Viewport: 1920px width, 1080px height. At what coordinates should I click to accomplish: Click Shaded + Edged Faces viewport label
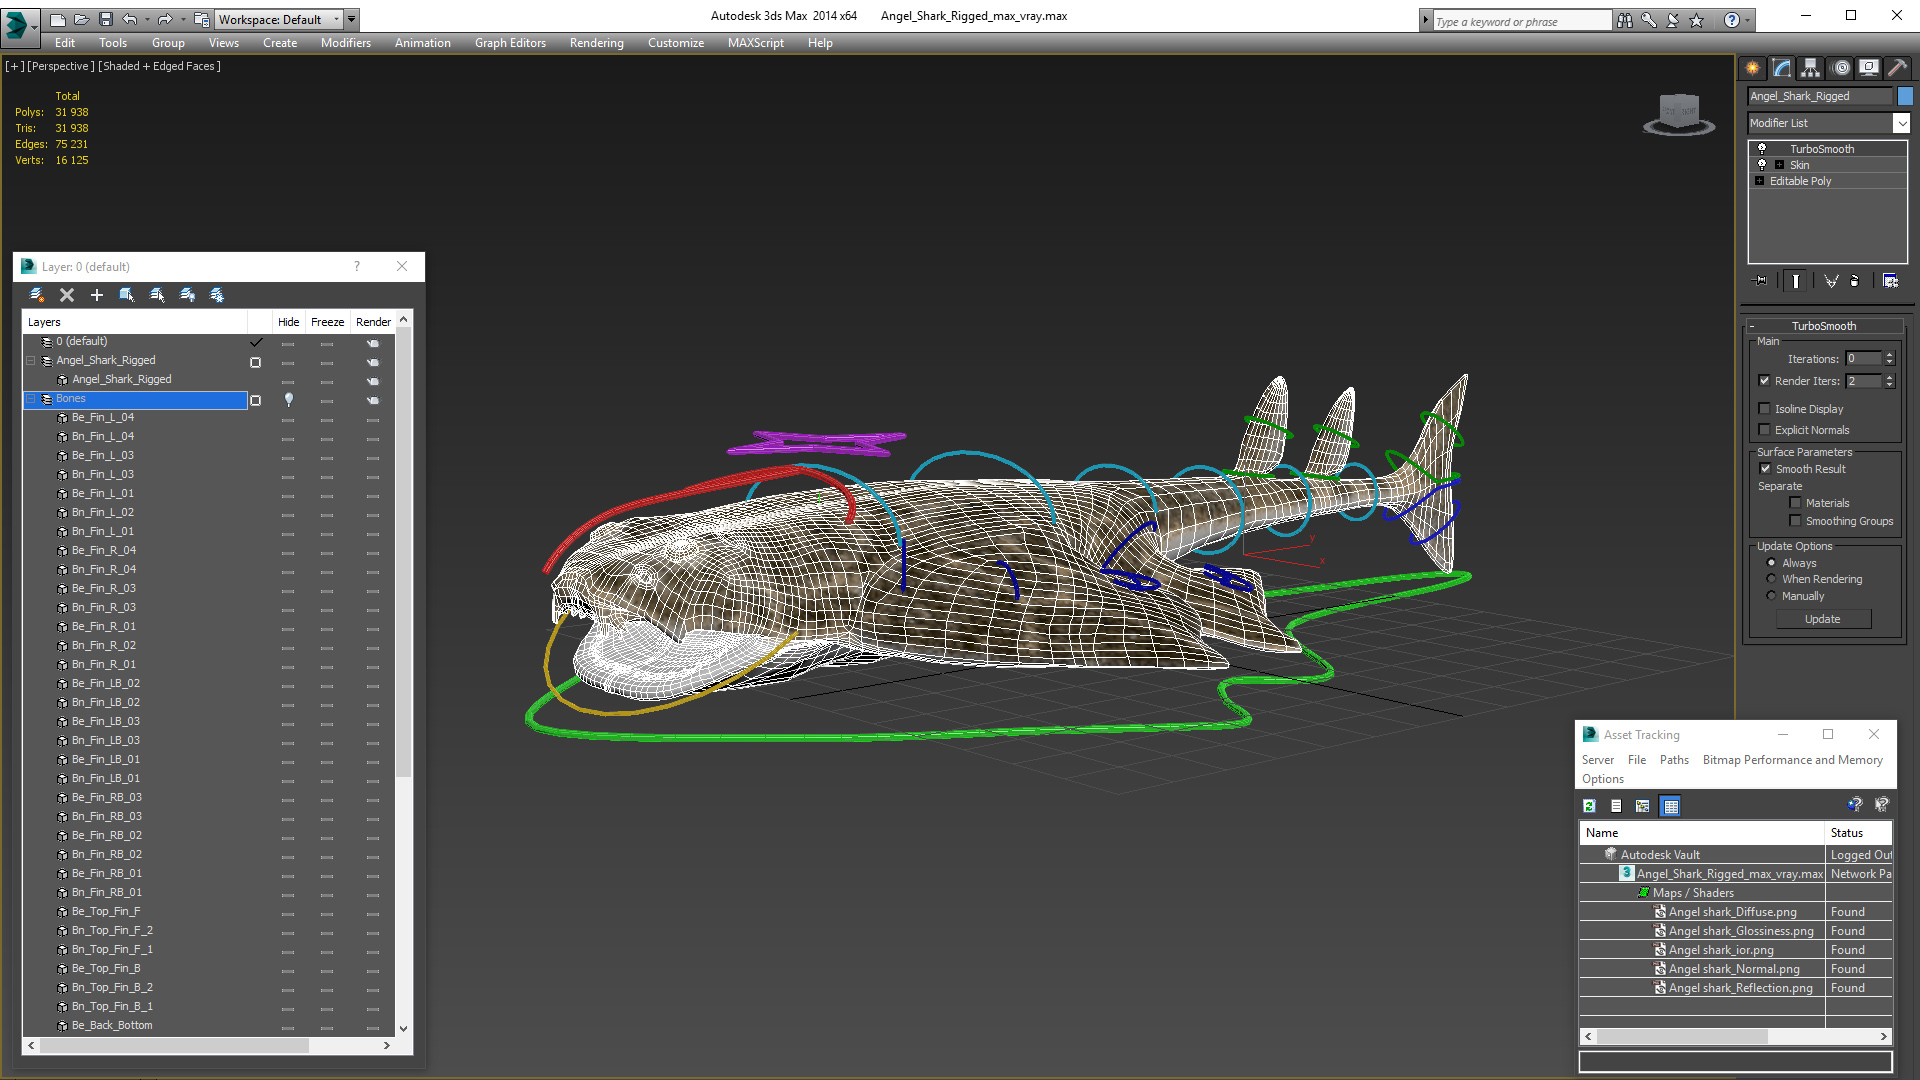(x=159, y=66)
